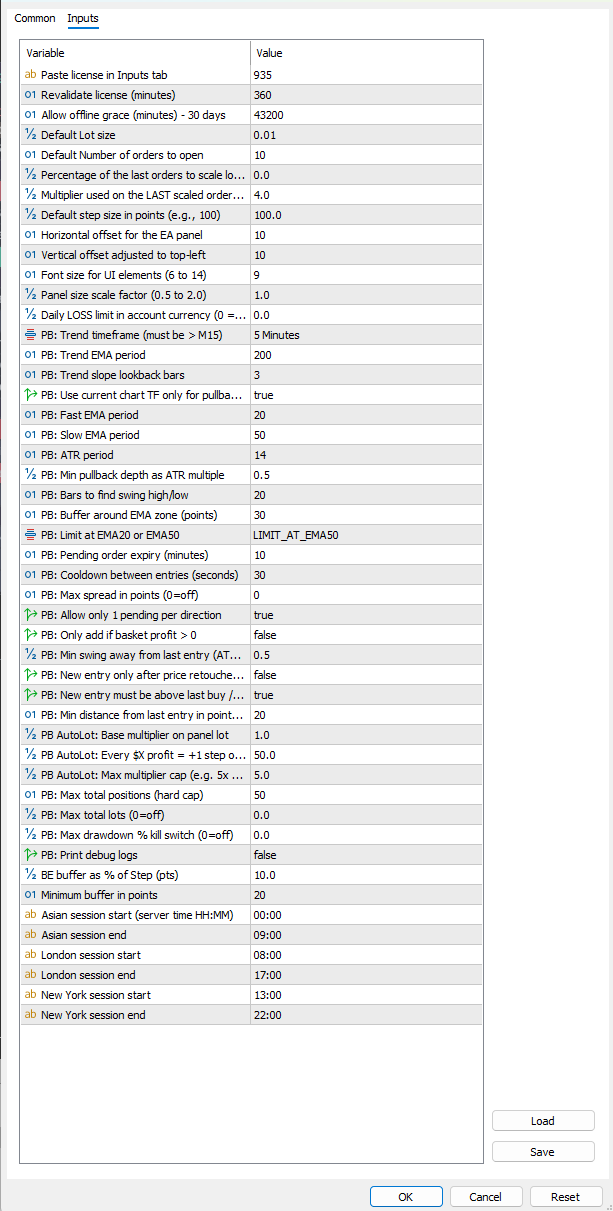Click the Reset button
The height and width of the screenshot is (1211, 613).
click(x=565, y=1197)
